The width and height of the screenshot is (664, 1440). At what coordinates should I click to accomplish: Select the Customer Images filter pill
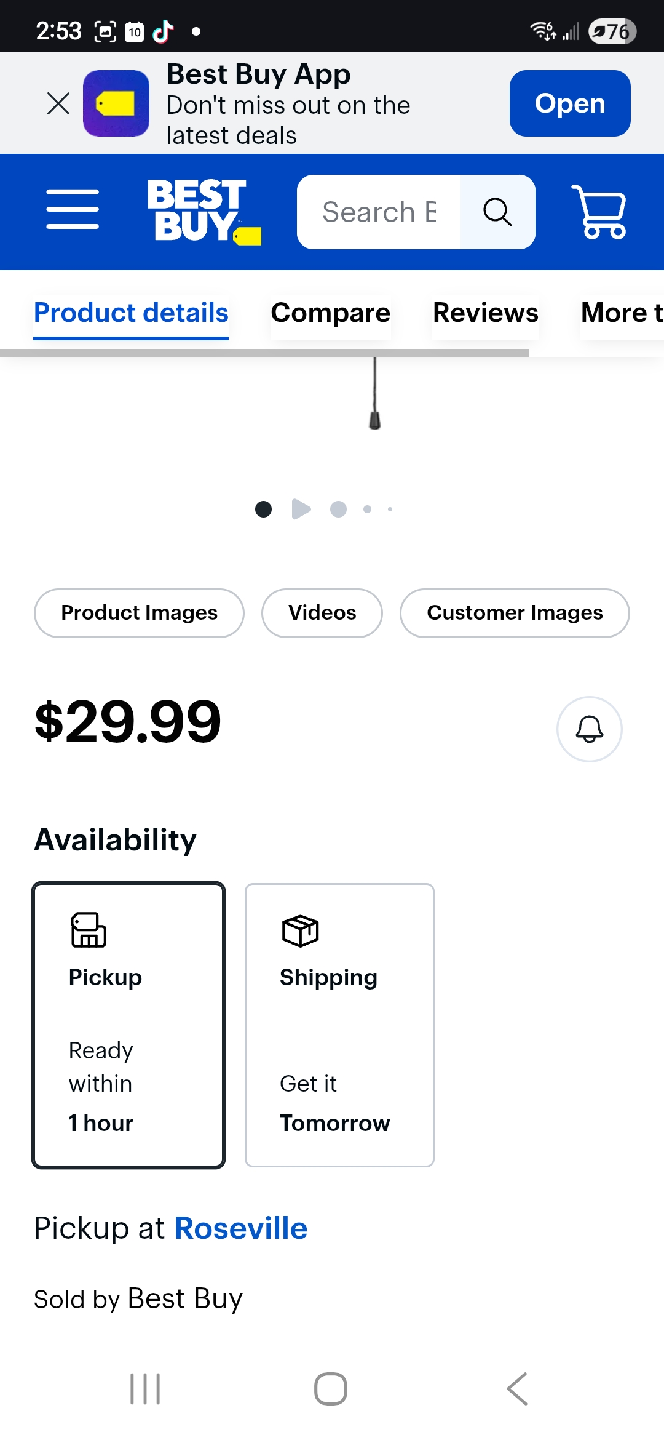[x=514, y=613]
